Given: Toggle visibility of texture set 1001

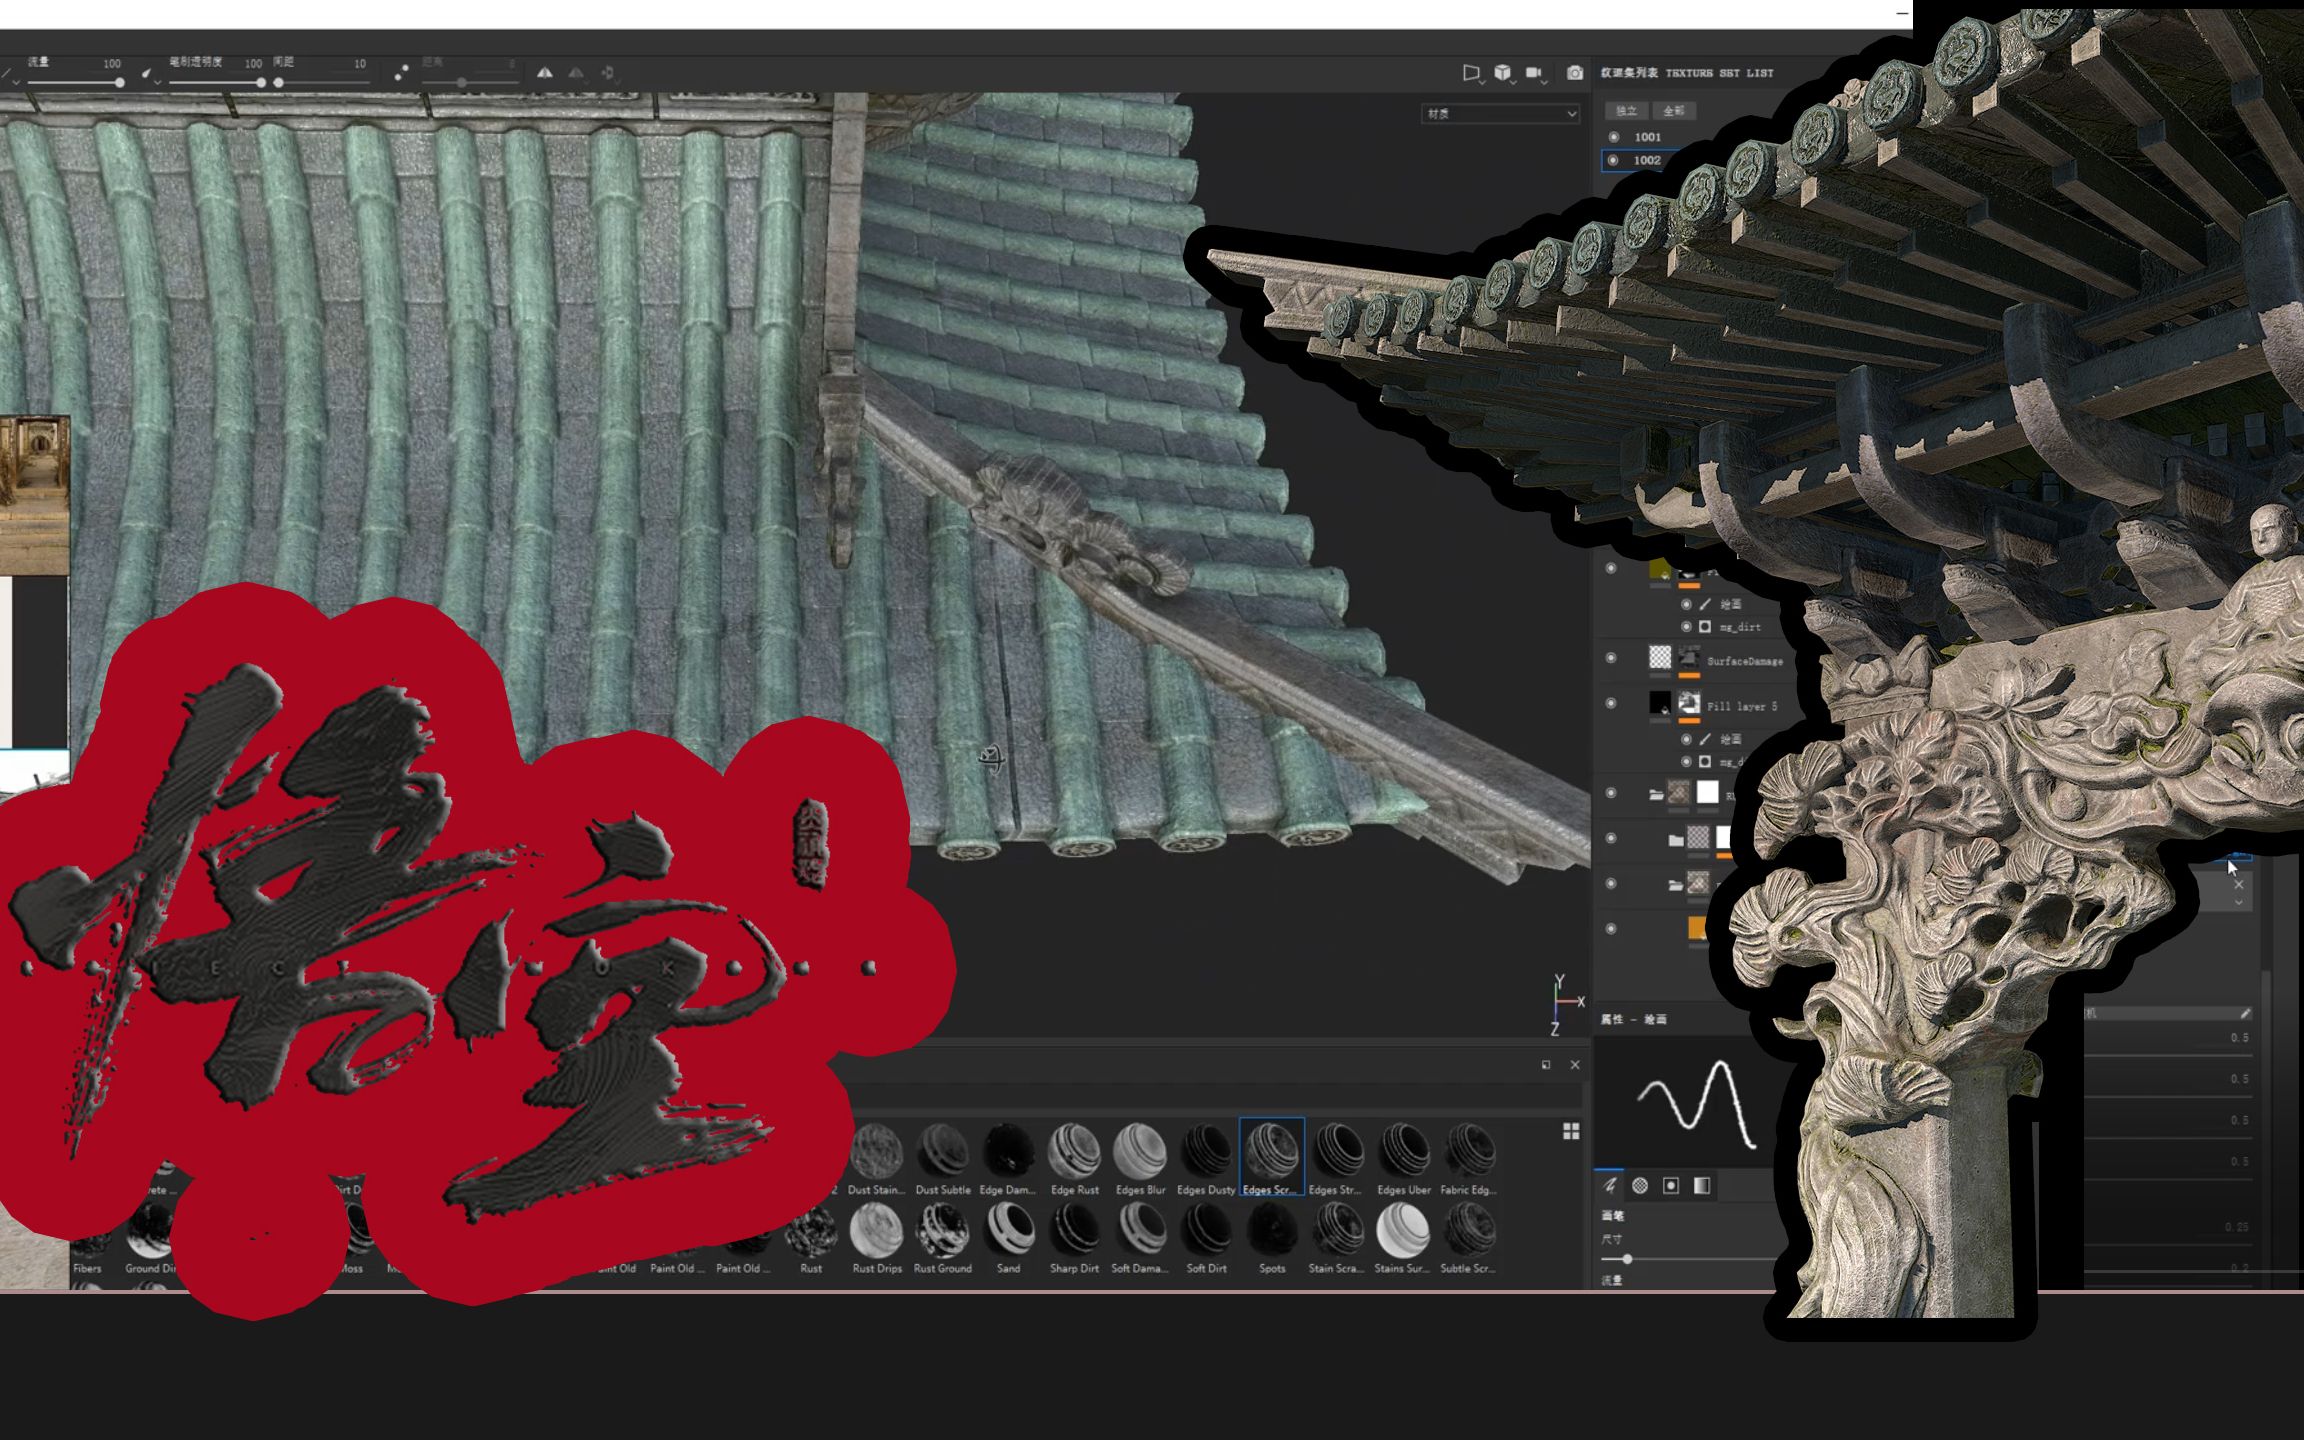Looking at the screenshot, I should 1613,137.
